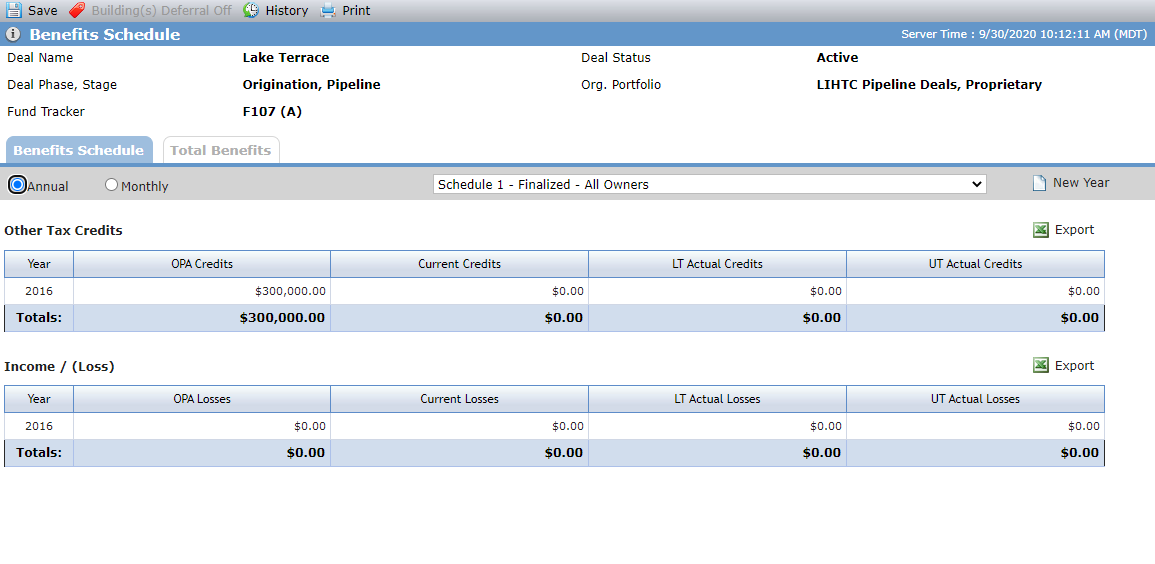This screenshot has width=1155, height=564.
Task: Click the Current Credits column header
Action: pos(460,264)
